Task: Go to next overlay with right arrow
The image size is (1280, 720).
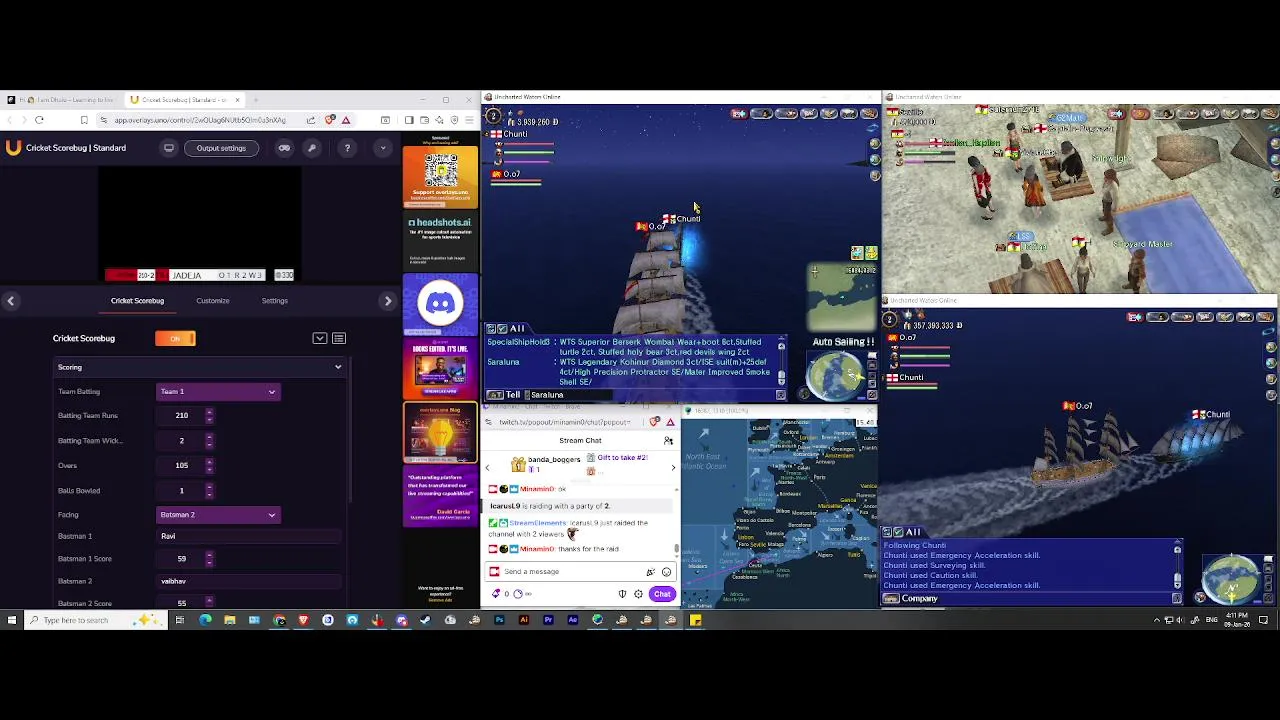Action: tap(388, 301)
